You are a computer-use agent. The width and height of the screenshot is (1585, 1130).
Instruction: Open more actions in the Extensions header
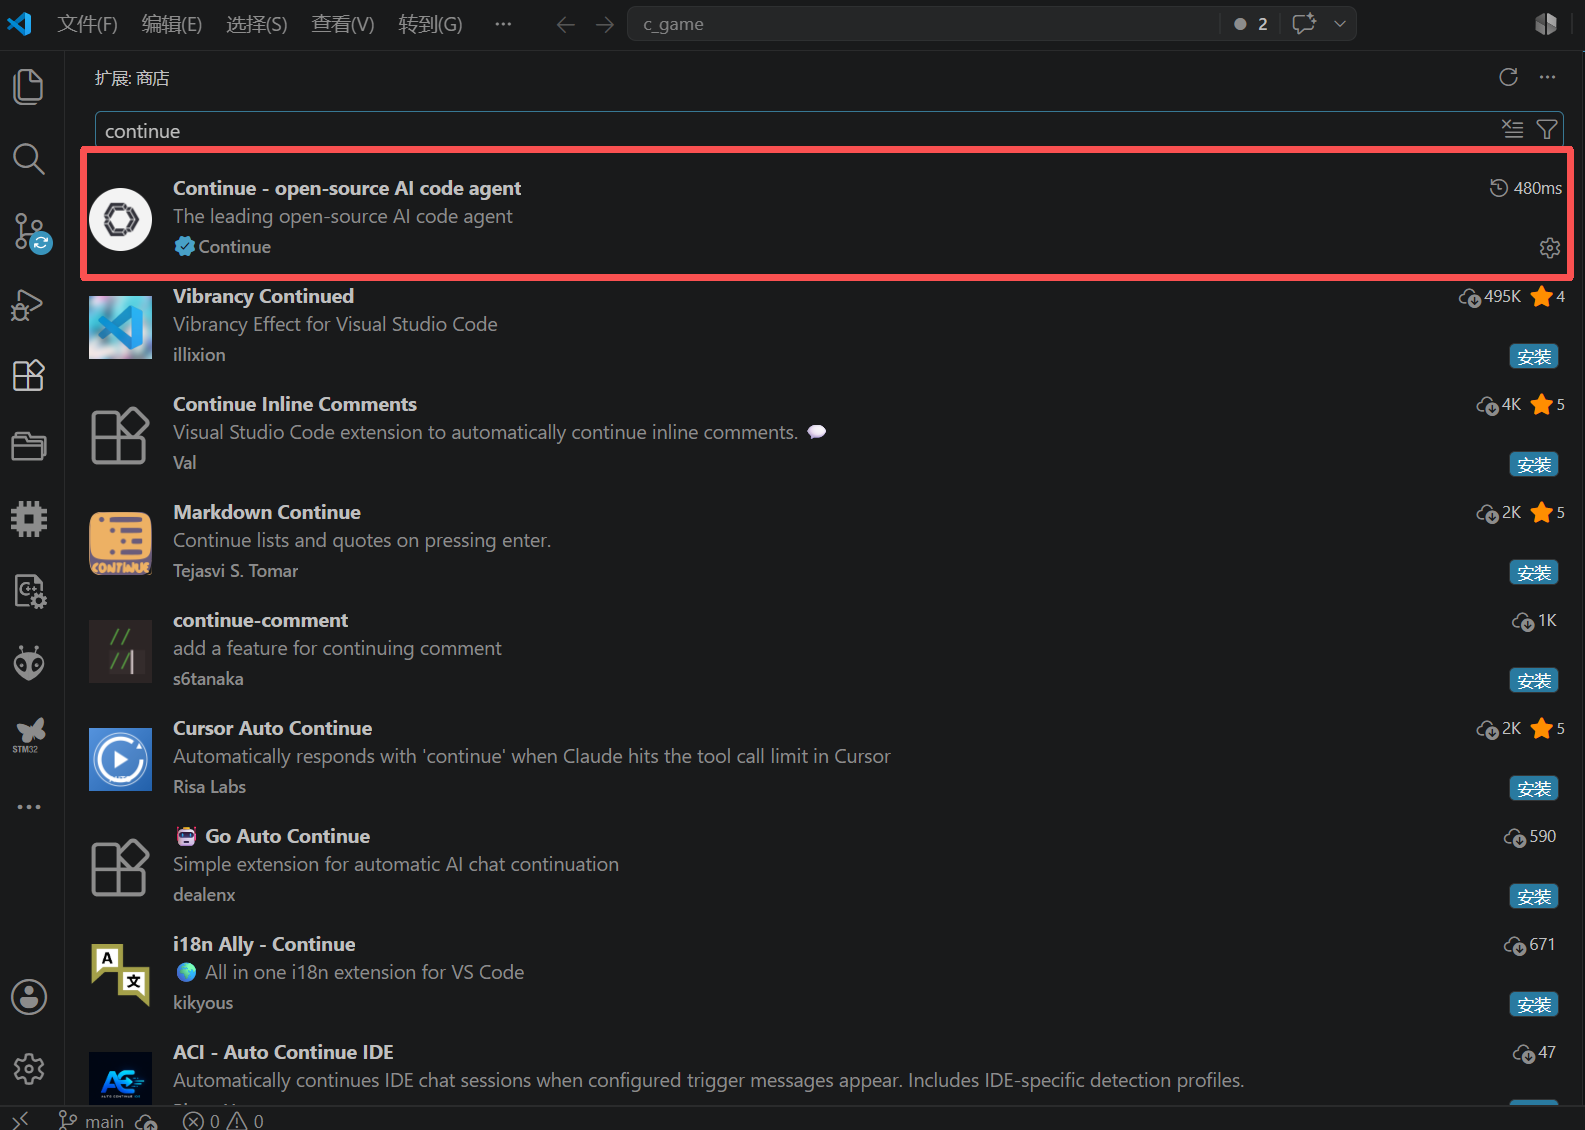pos(1548,77)
